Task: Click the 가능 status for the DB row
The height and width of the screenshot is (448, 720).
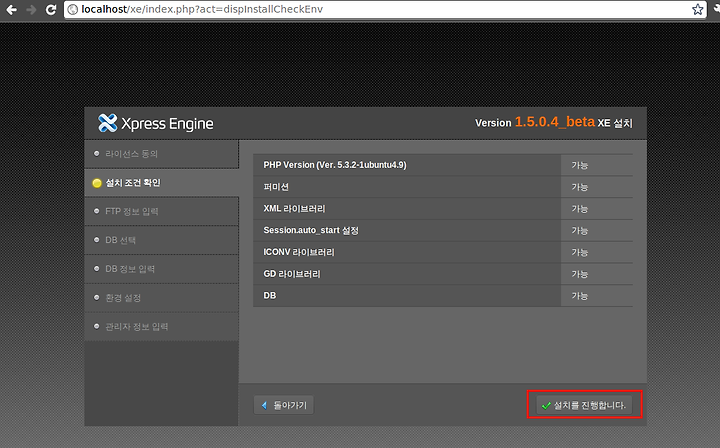Action: [x=579, y=296]
